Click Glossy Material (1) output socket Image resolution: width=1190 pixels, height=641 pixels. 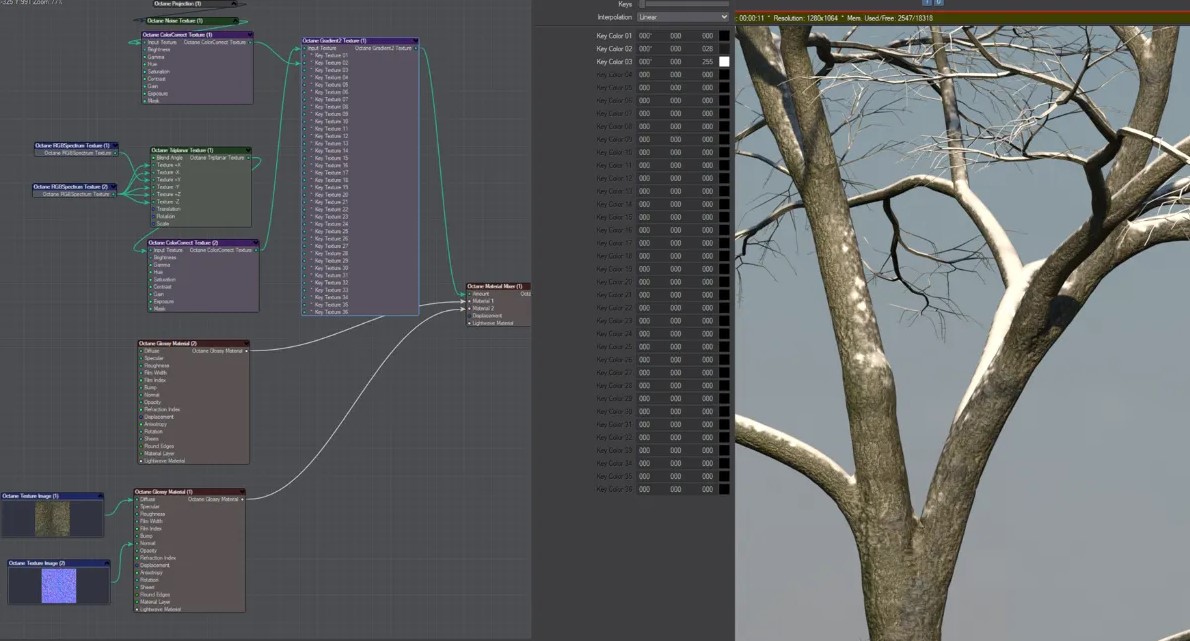[243, 499]
